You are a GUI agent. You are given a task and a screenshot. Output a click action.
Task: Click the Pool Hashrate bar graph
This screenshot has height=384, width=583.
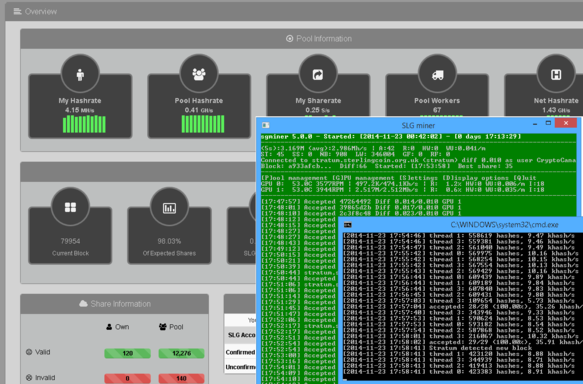[x=203, y=124]
